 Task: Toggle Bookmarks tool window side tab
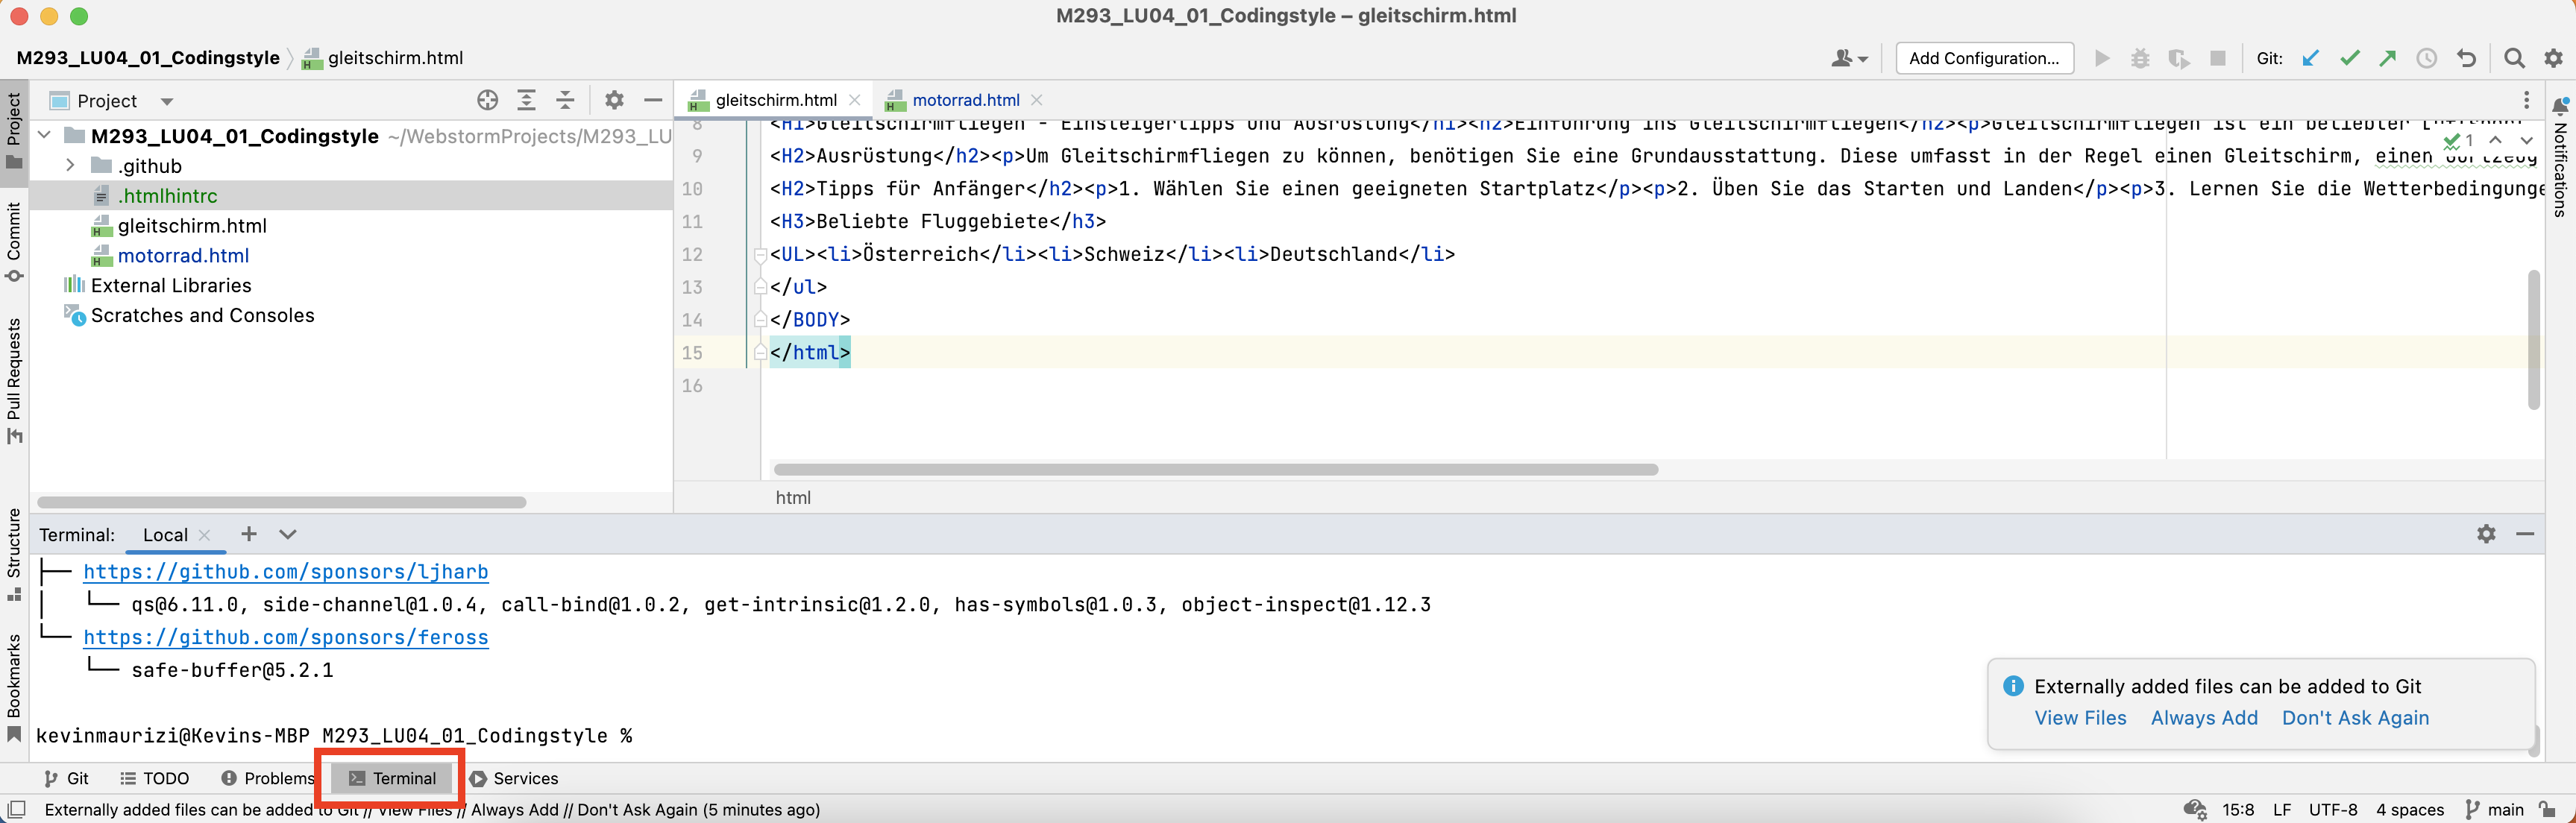pyautogui.click(x=14, y=688)
